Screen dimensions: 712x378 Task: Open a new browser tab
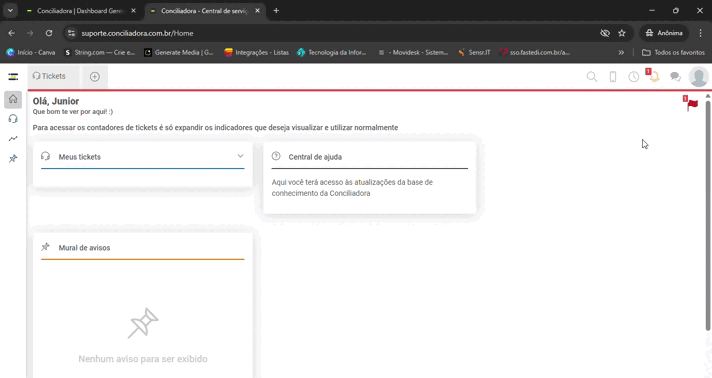point(276,10)
